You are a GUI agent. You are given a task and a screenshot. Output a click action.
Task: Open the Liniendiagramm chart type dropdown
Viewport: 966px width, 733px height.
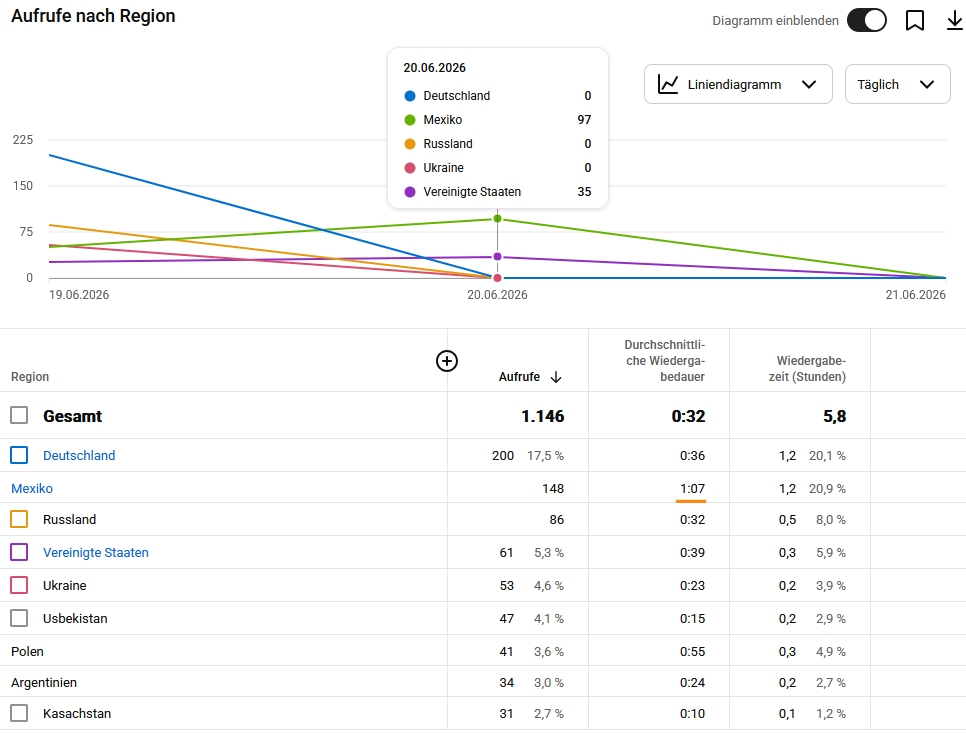click(x=738, y=84)
